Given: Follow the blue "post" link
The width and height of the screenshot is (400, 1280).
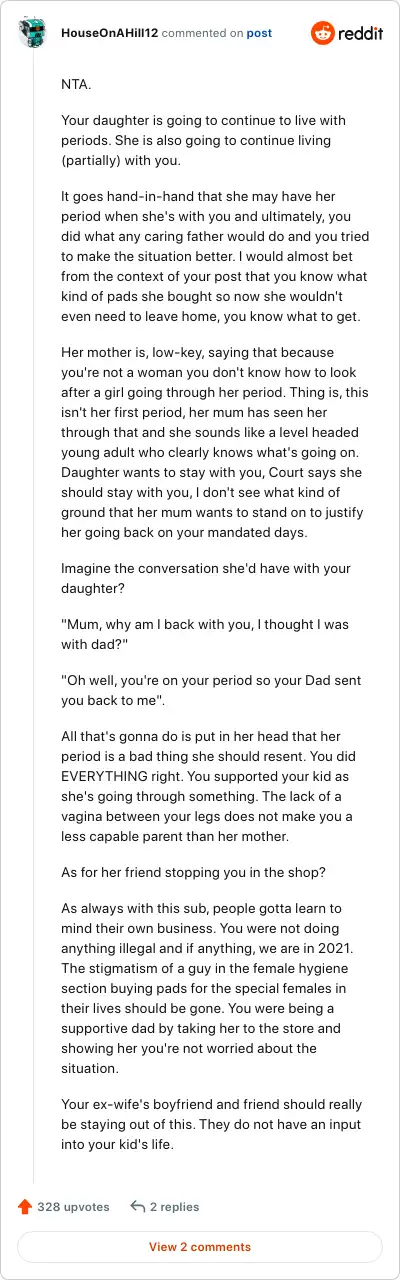Looking at the screenshot, I should [259, 33].
